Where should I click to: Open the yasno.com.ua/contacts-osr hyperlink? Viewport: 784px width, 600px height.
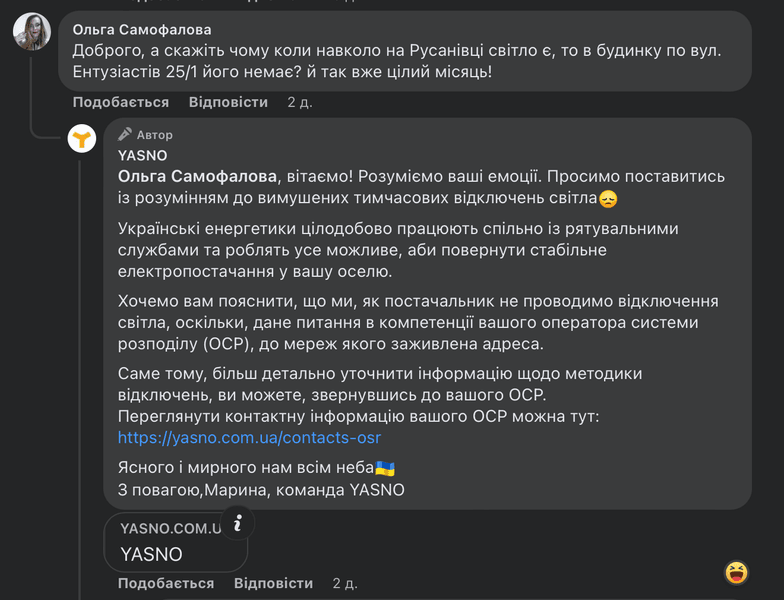click(x=249, y=438)
